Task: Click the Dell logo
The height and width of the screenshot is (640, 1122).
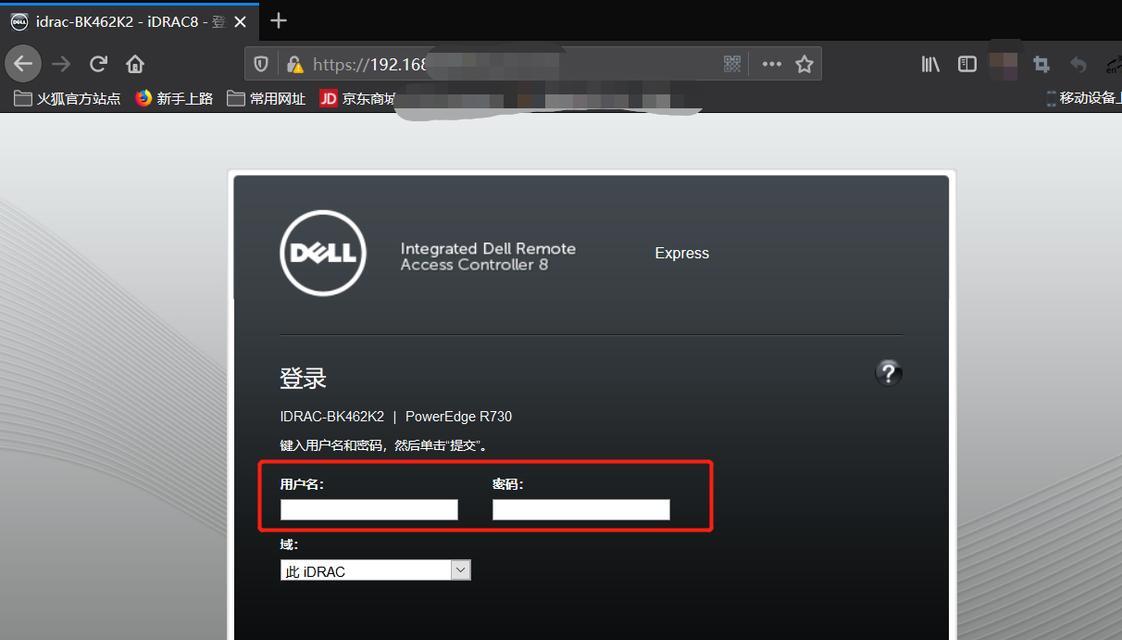Action: (x=323, y=253)
